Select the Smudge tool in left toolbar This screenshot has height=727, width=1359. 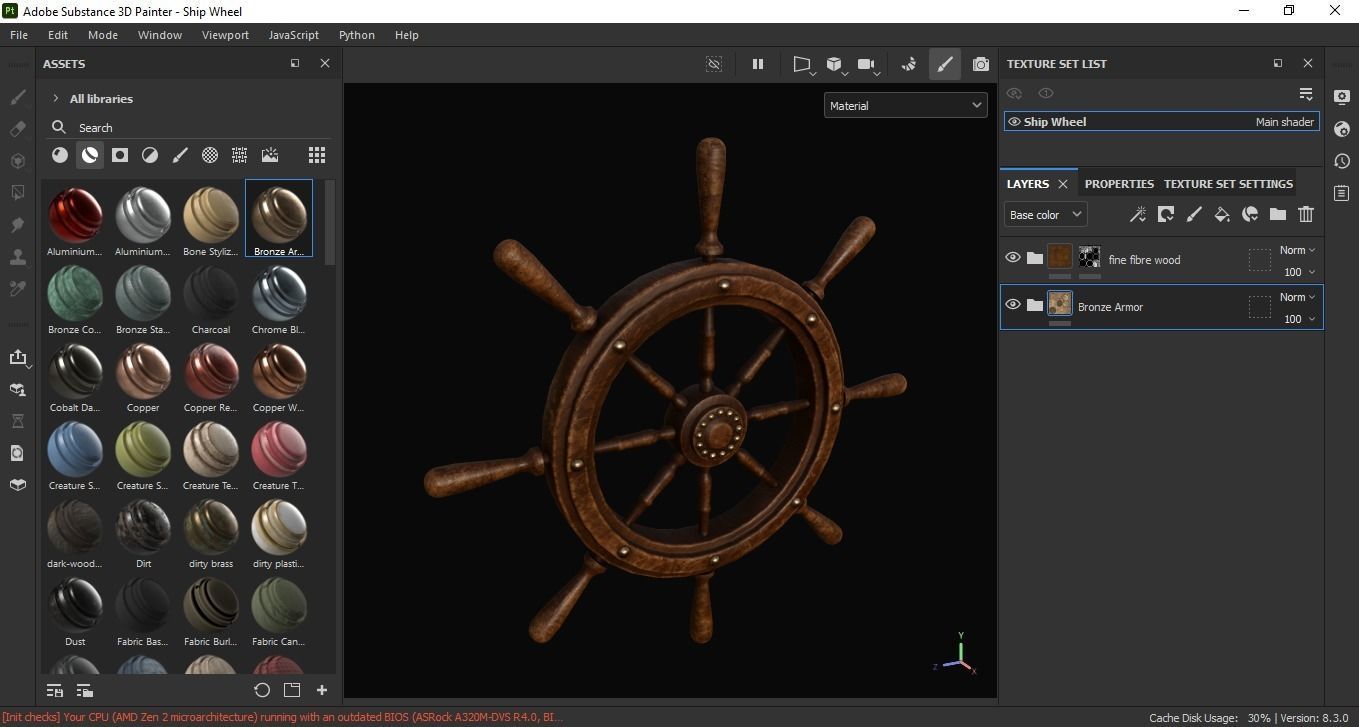point(17,225)
